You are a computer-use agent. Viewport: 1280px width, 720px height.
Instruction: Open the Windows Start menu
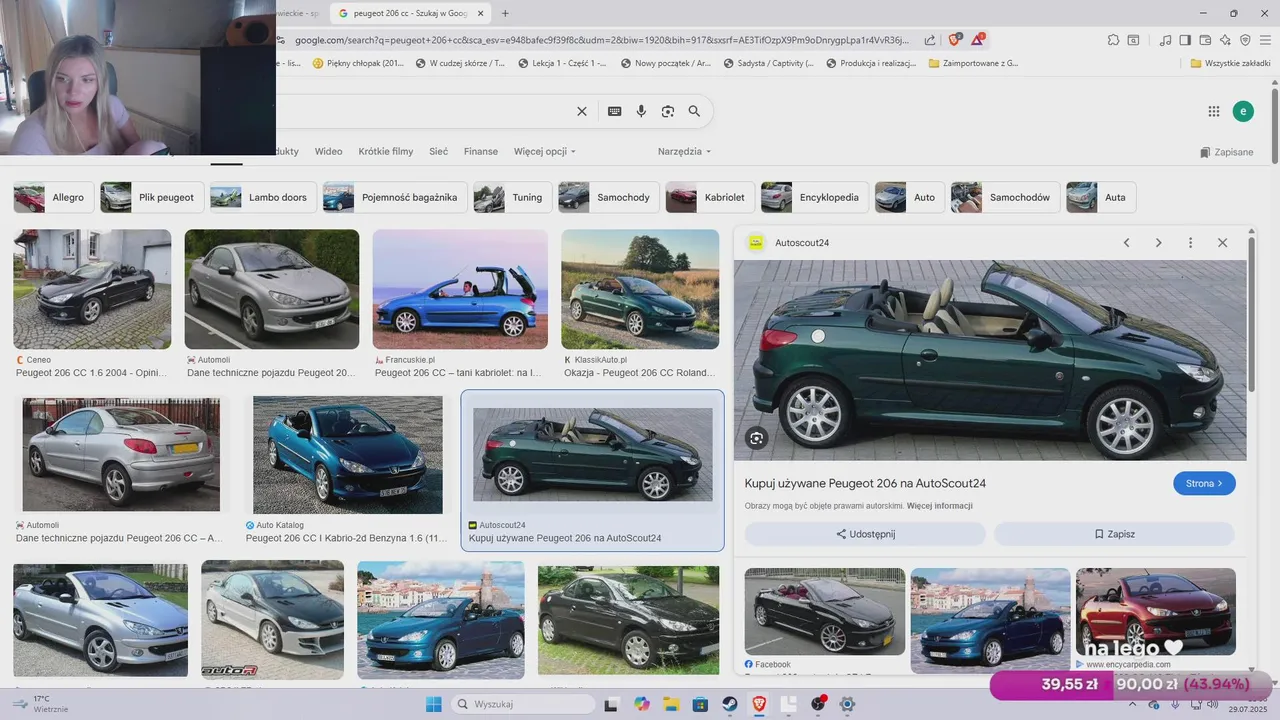[434, 704]
